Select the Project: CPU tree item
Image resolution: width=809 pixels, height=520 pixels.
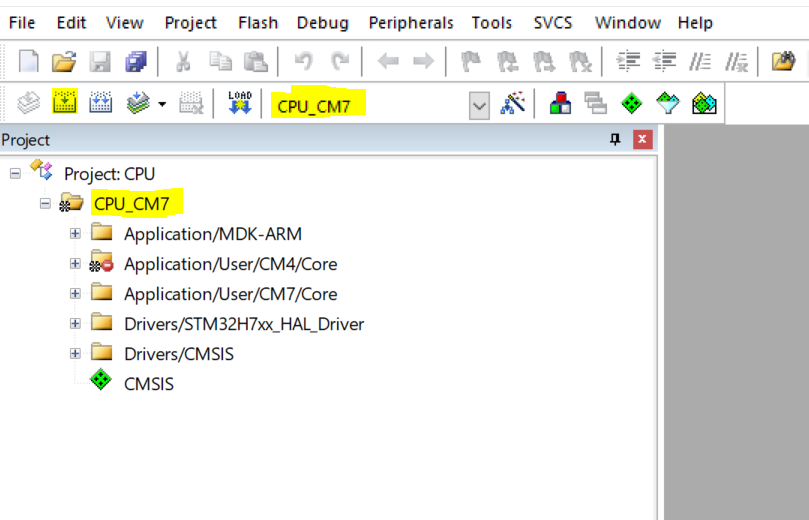(x=109, y=174)
